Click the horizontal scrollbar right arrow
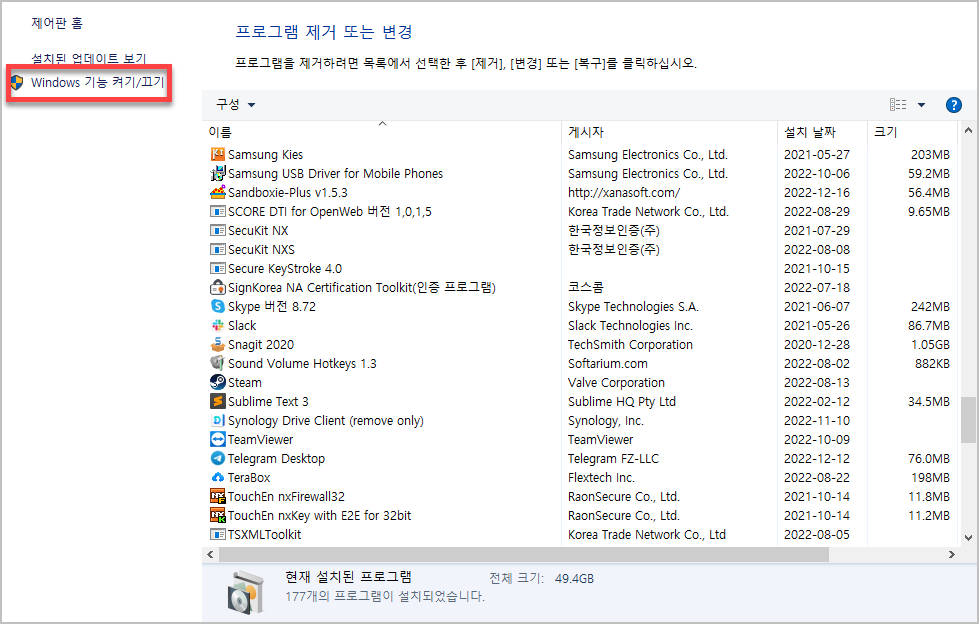This screenshot has width=979, height=624. coord(952,554)
